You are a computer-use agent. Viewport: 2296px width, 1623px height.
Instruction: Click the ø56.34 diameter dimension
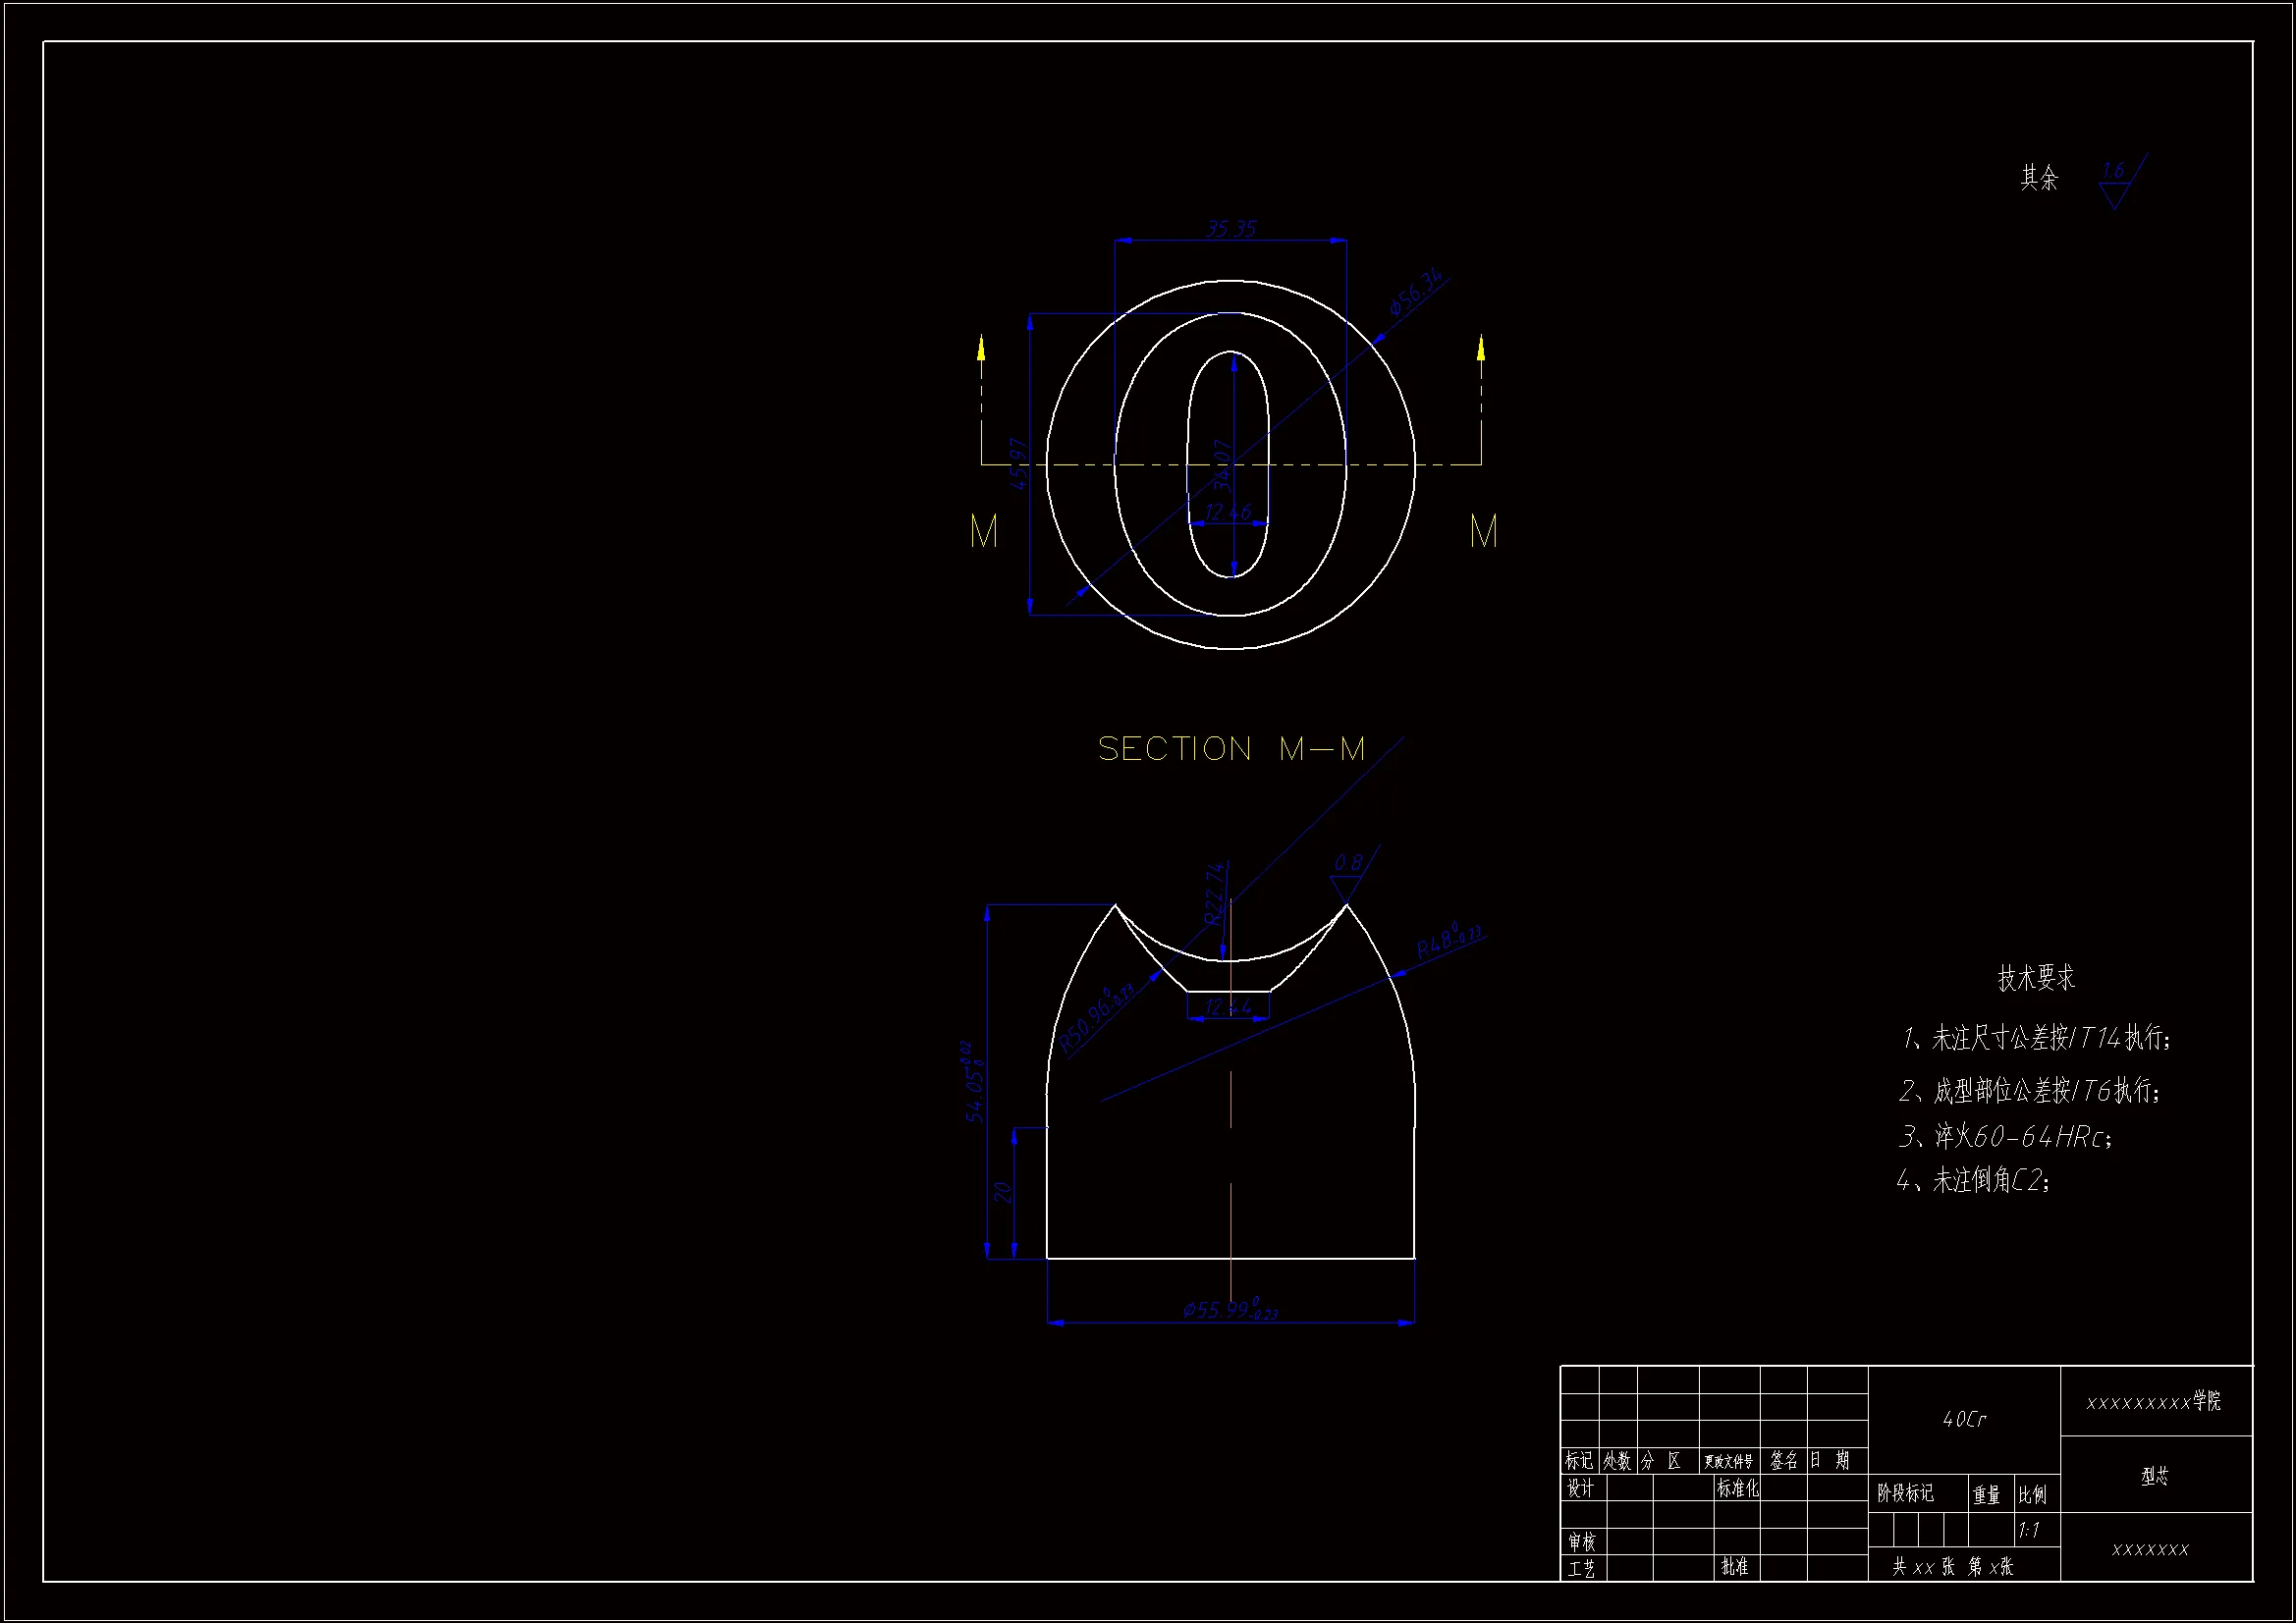tap(1416, 291)
